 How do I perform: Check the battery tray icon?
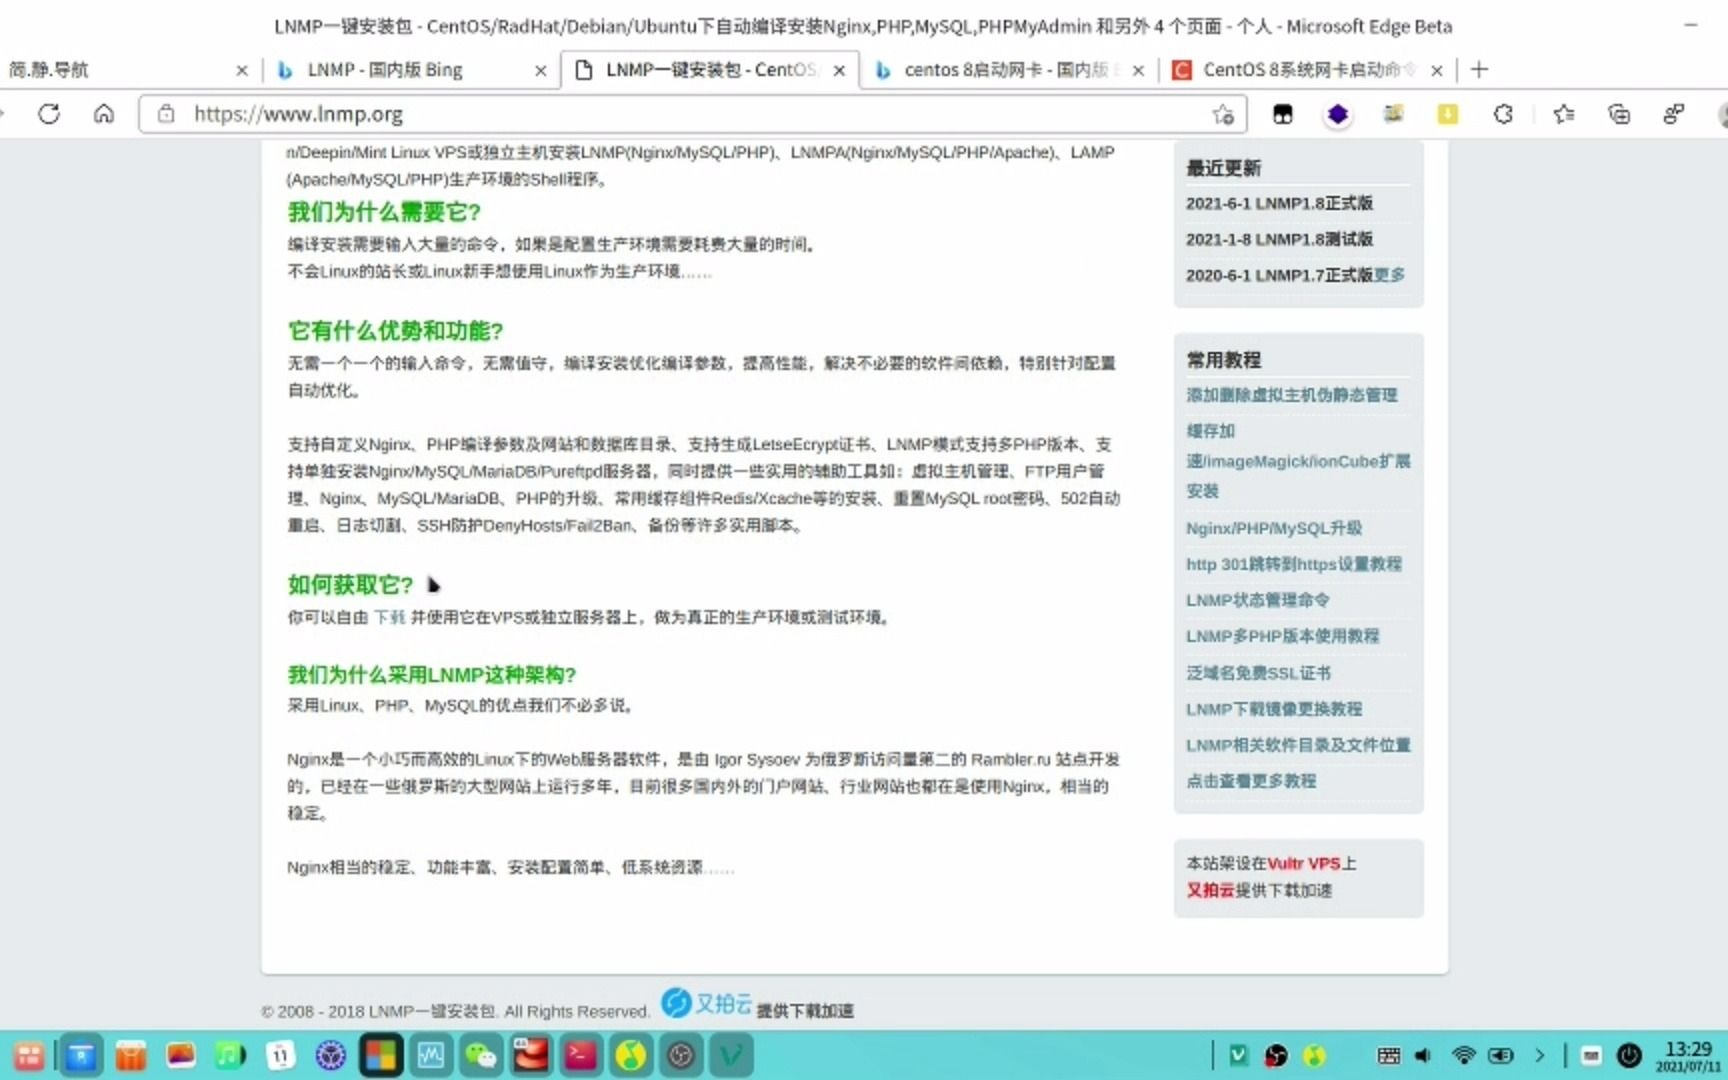tap(1501, 1056)
